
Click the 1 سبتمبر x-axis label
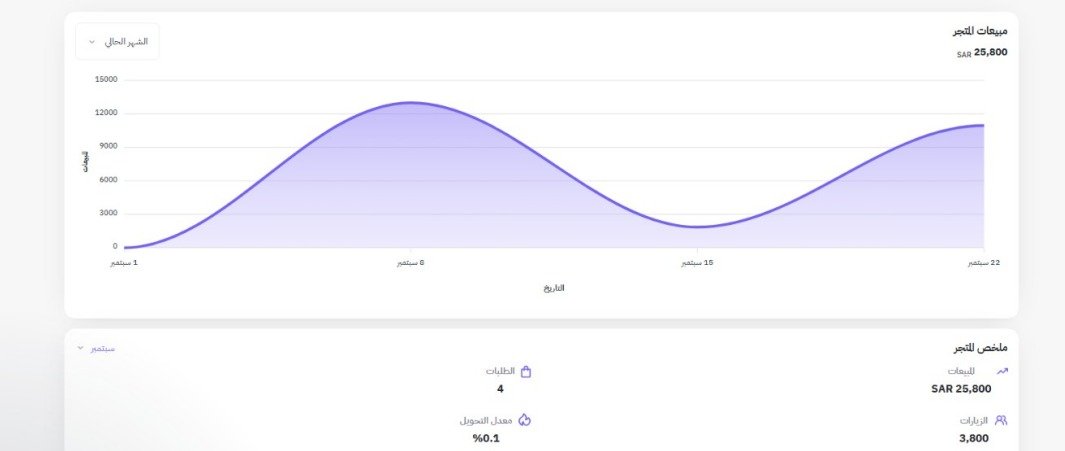click(124, 263)
